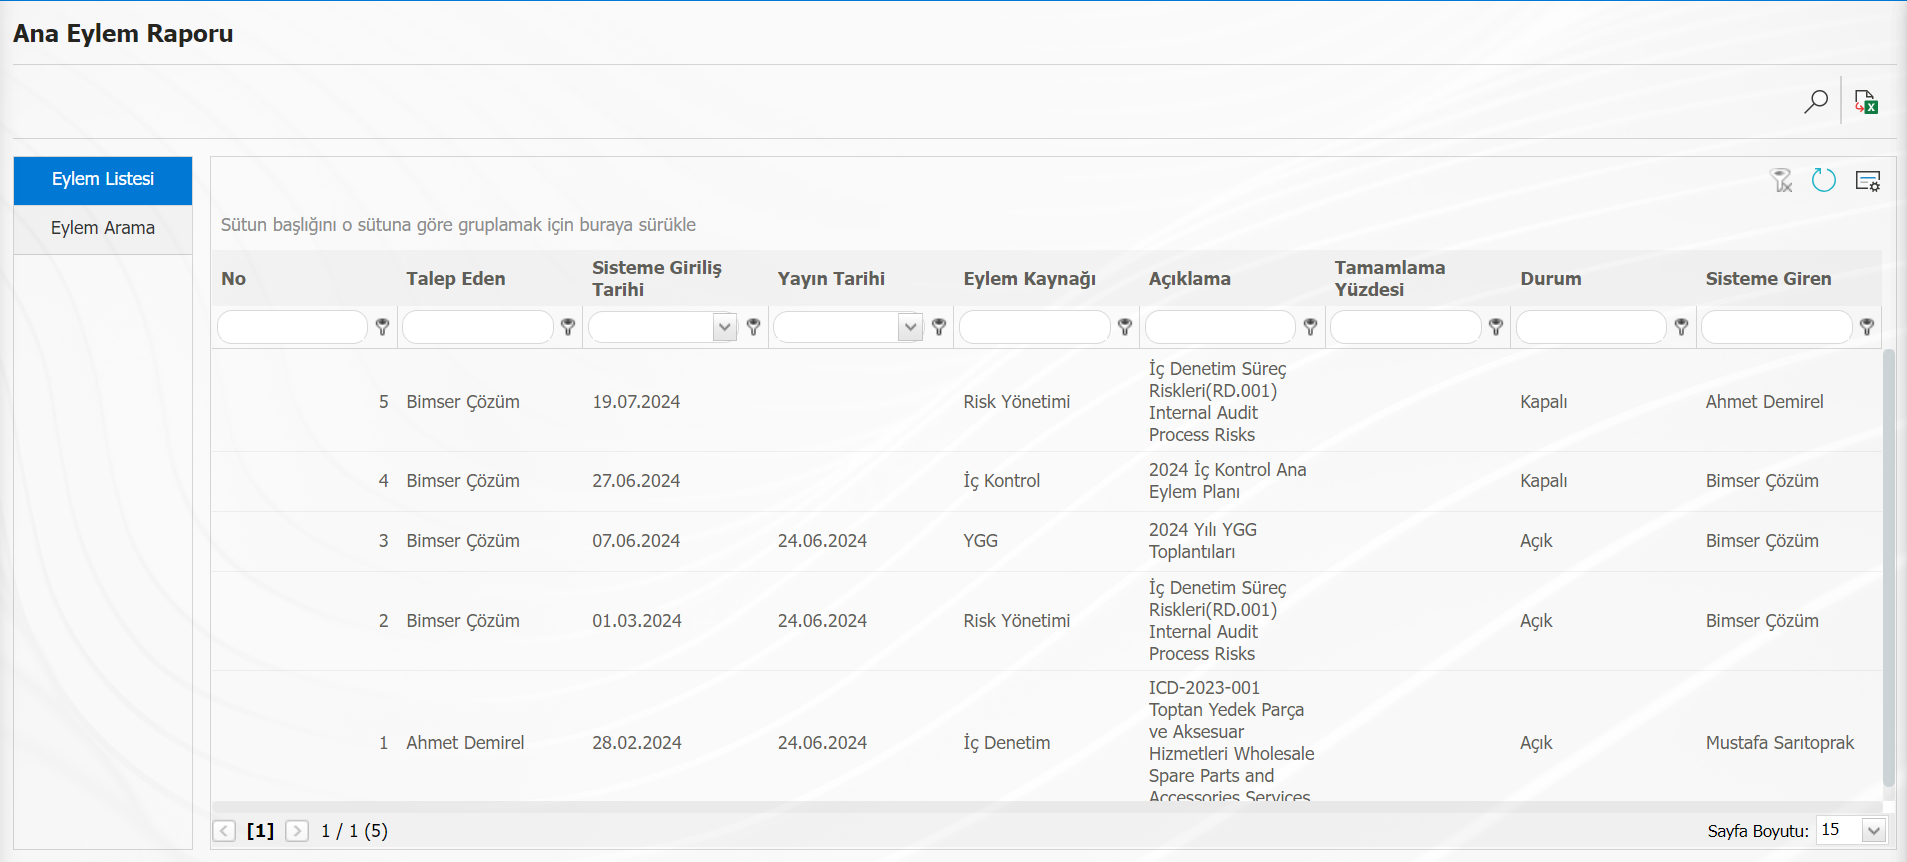
Task: Click Açık status in row 3
Action: tap(1536, 541)
